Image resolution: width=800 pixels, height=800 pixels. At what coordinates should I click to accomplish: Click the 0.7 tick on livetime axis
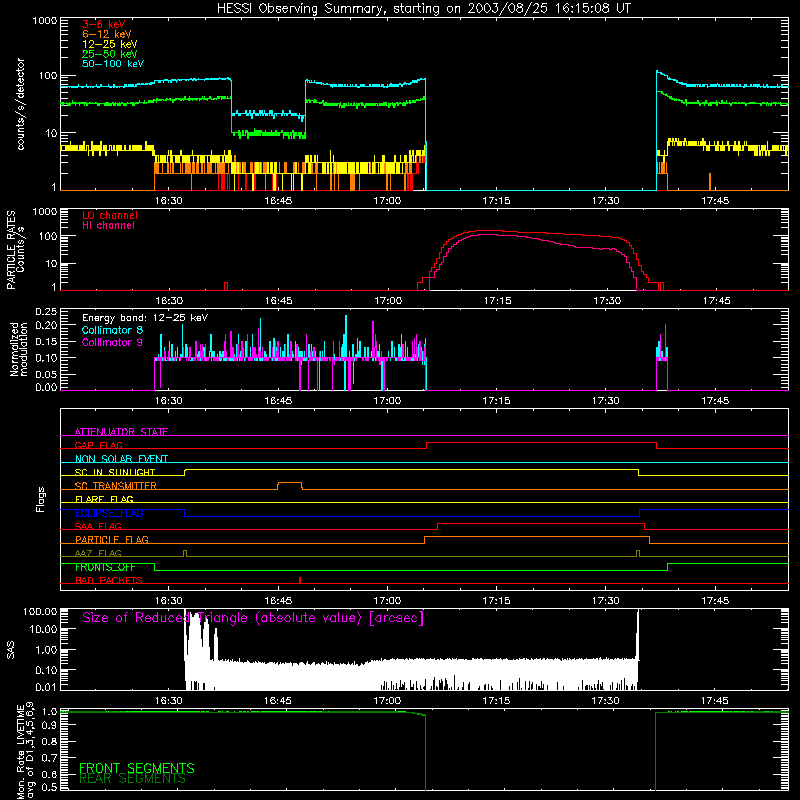click(x=49, y=758)
